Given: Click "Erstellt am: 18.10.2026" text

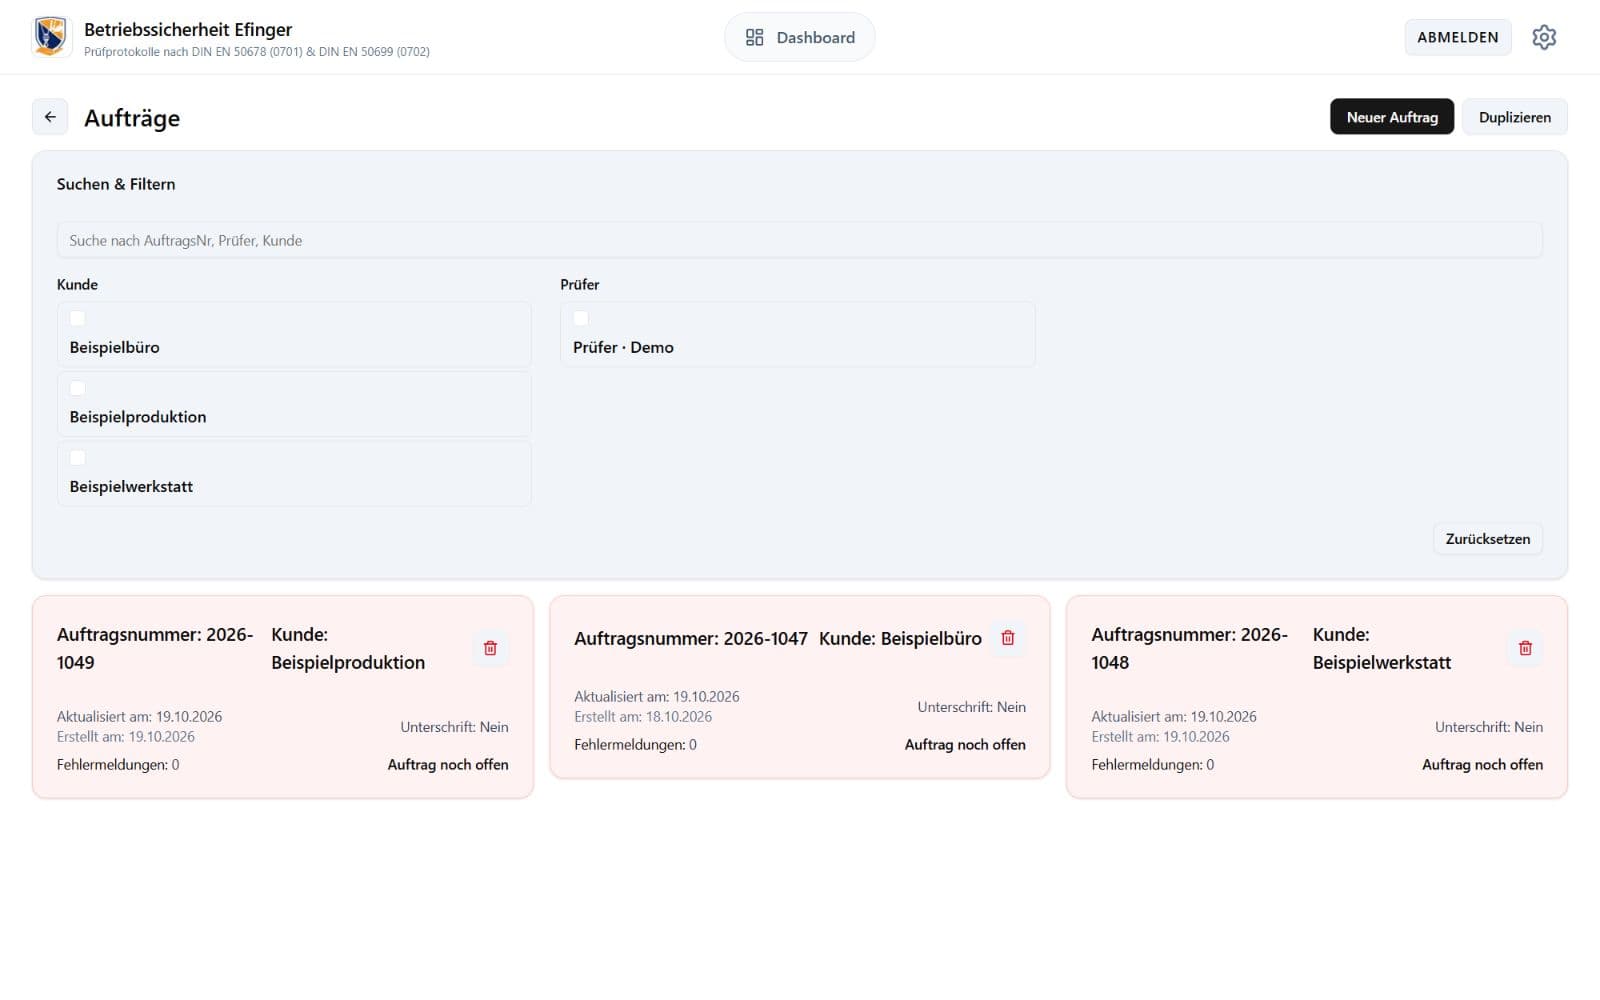Looking at the screenshot, I should (643, 716).
